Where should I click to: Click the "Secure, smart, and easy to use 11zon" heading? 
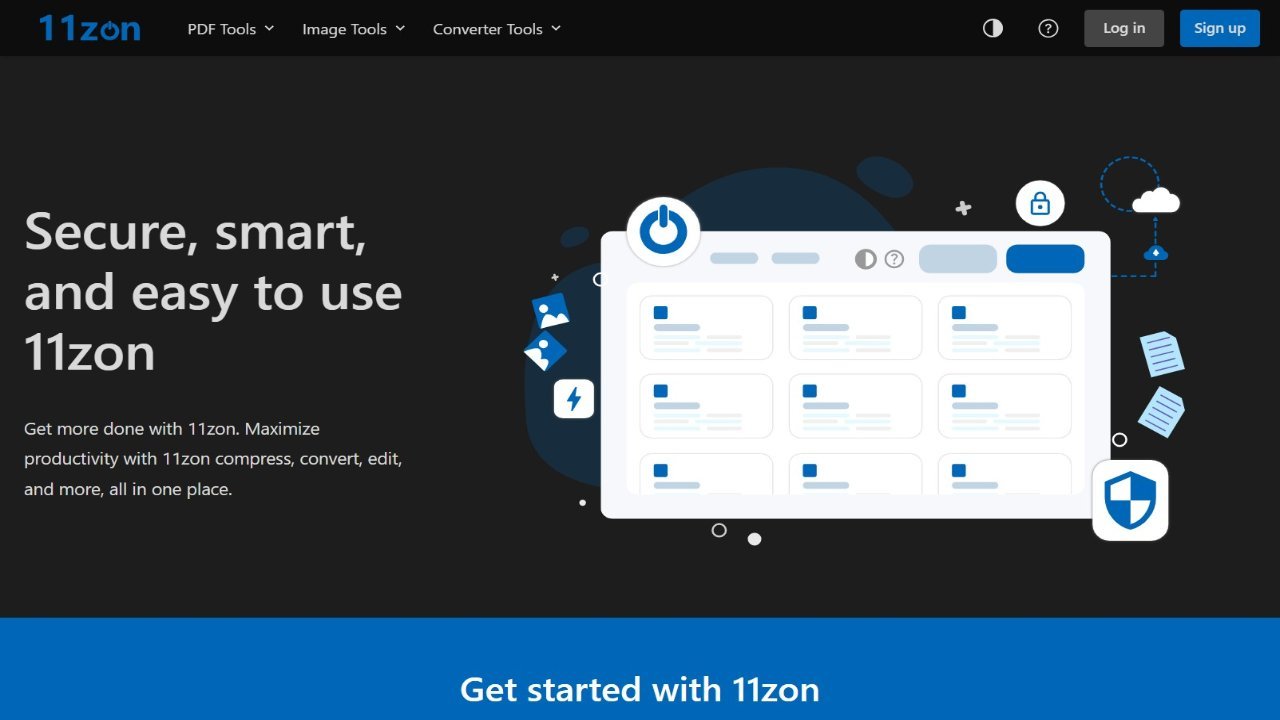coord(213,292)
